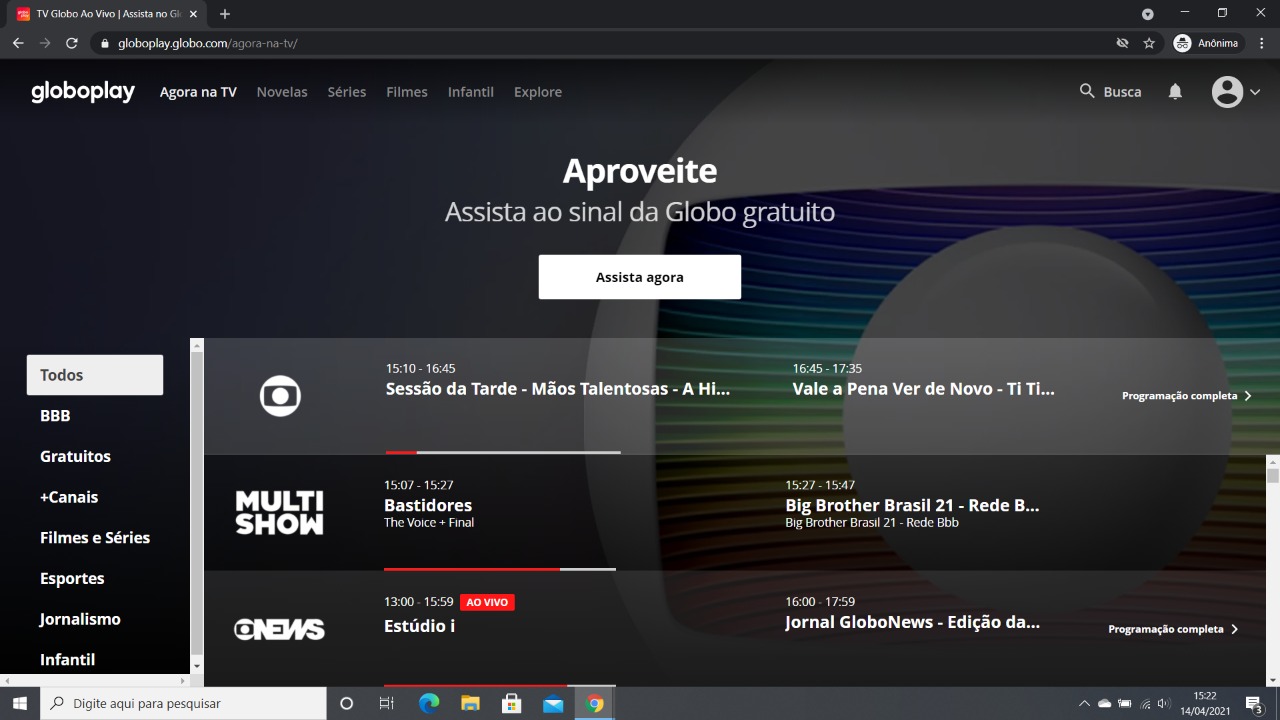The height and width of the screenshot is (720, 1280).
Task: Open Task View in taskbar
Action: [387, 703]
